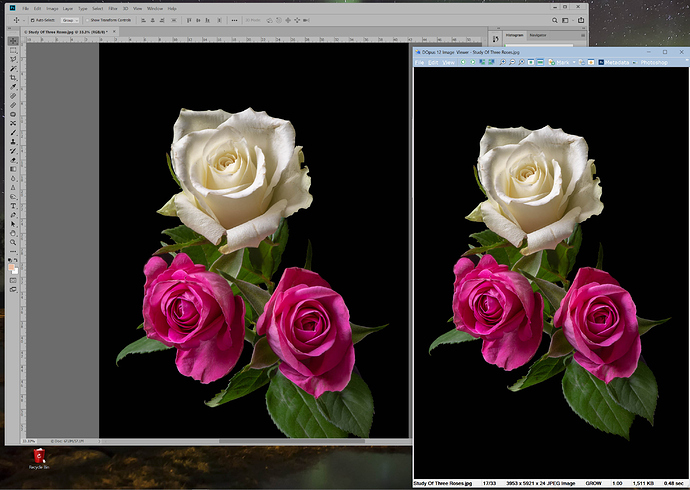
Task: Open DOpus viewer File menu
Action: pyautogui.click(x=419, y=62)
